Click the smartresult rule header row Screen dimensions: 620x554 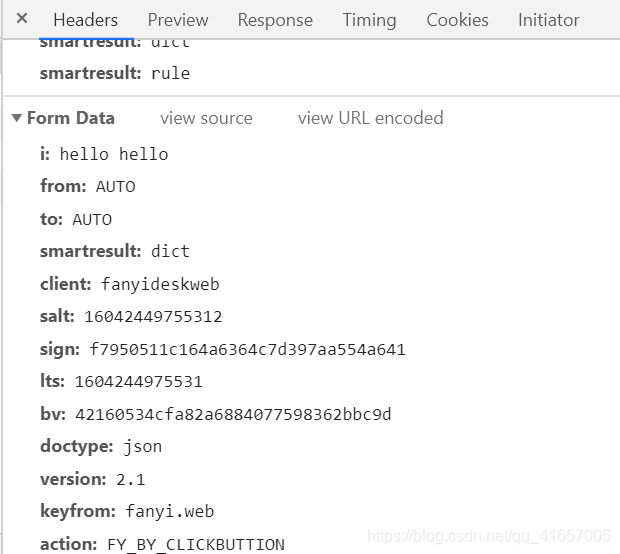pyautogui.click(x=115, y=74)
